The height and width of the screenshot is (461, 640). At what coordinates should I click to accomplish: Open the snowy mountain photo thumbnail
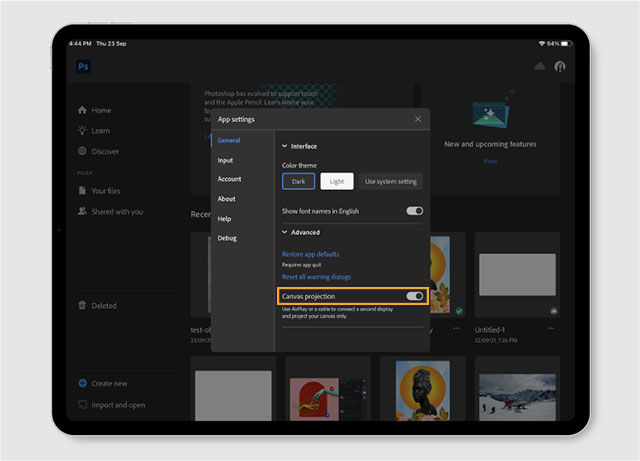(x=517, y=397)
